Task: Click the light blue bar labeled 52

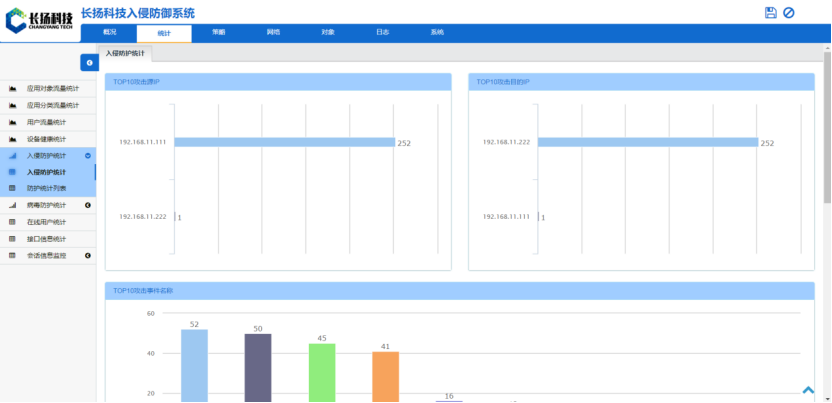Action: 194,365
